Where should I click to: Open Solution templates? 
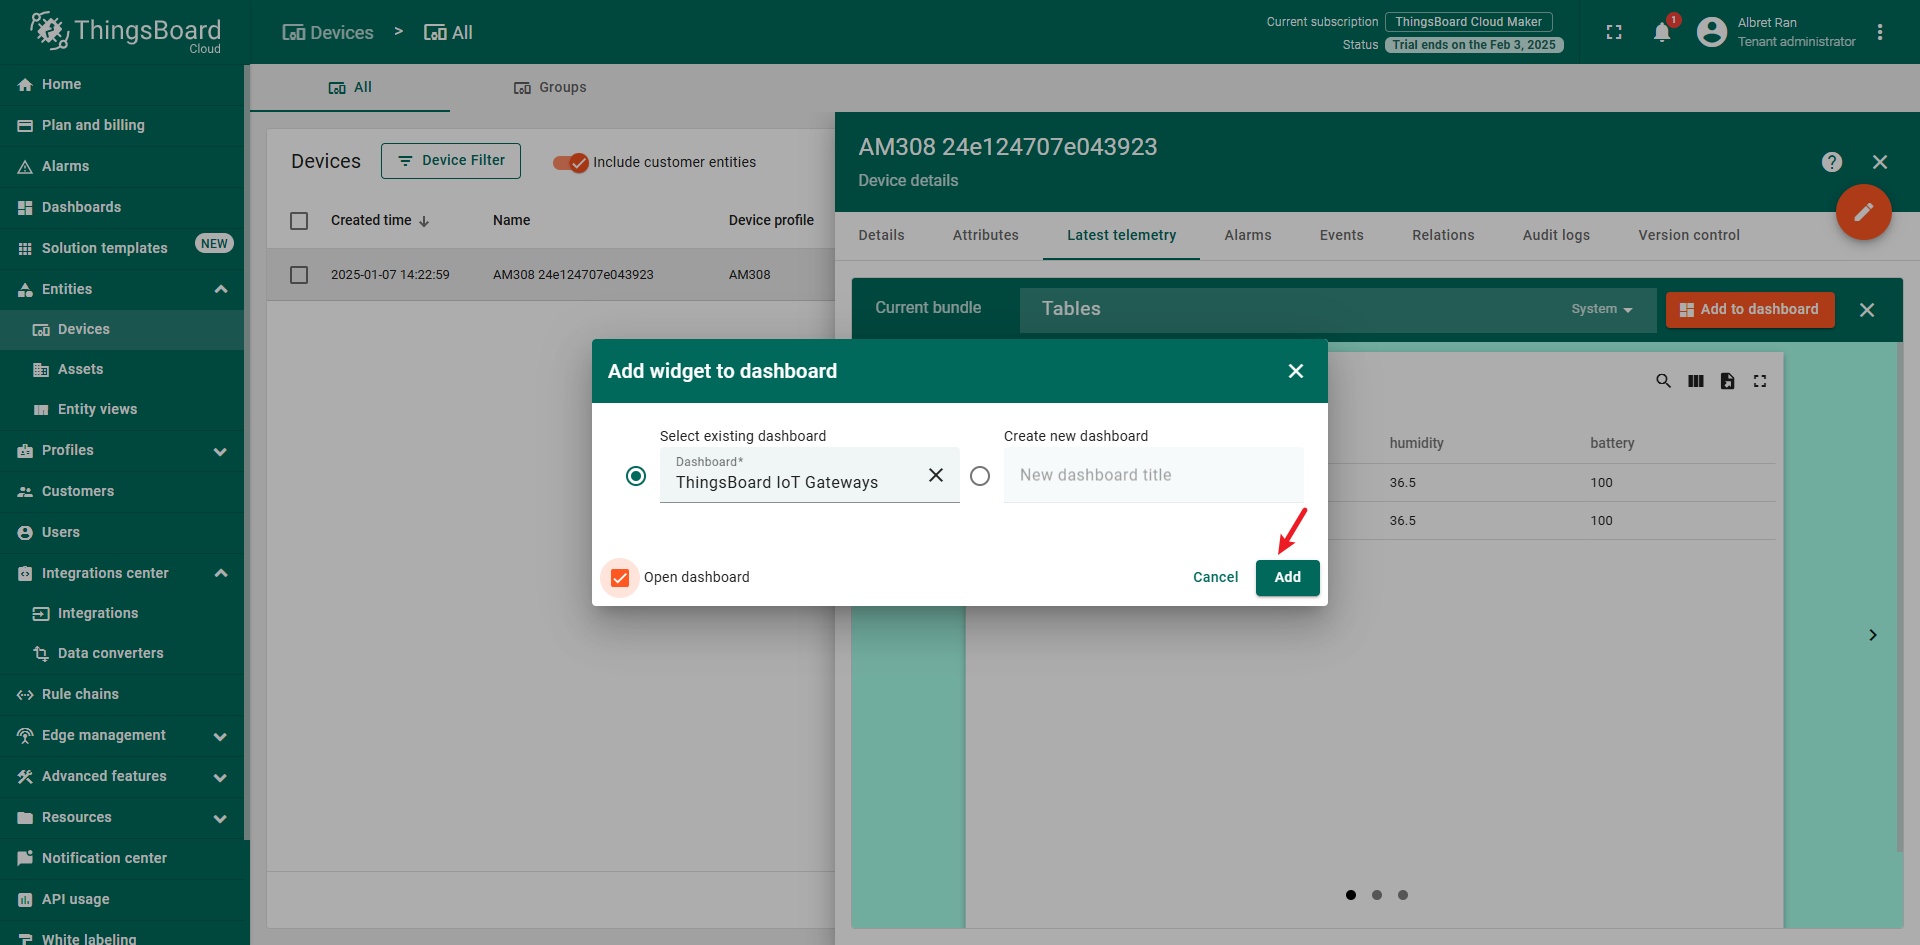[x=122, y=248]
